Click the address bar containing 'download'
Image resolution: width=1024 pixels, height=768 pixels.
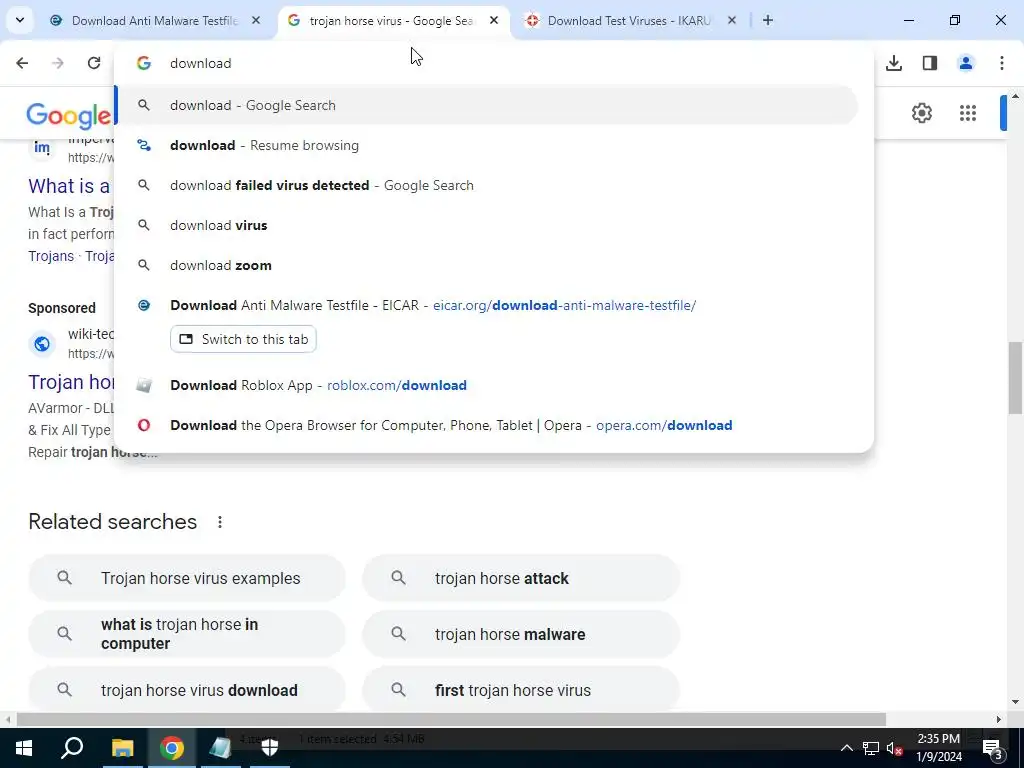click(493, 63)
